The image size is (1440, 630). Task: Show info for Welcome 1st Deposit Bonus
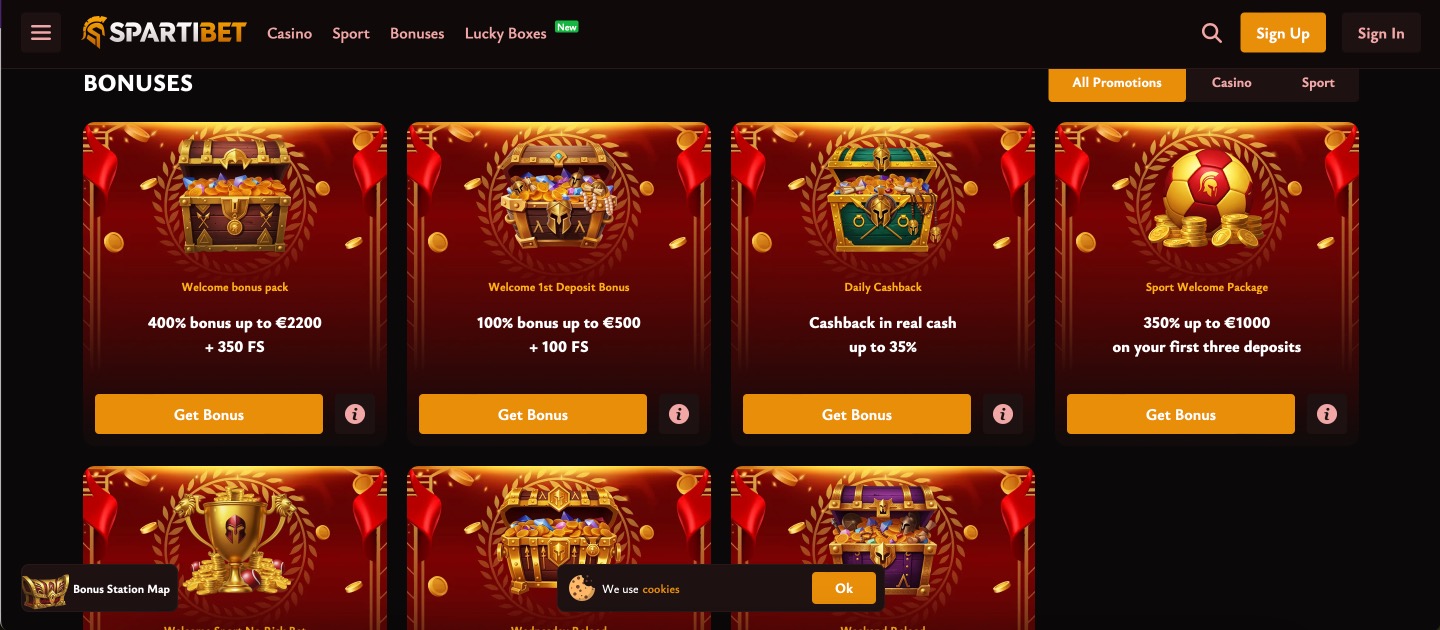coord(679,414)
